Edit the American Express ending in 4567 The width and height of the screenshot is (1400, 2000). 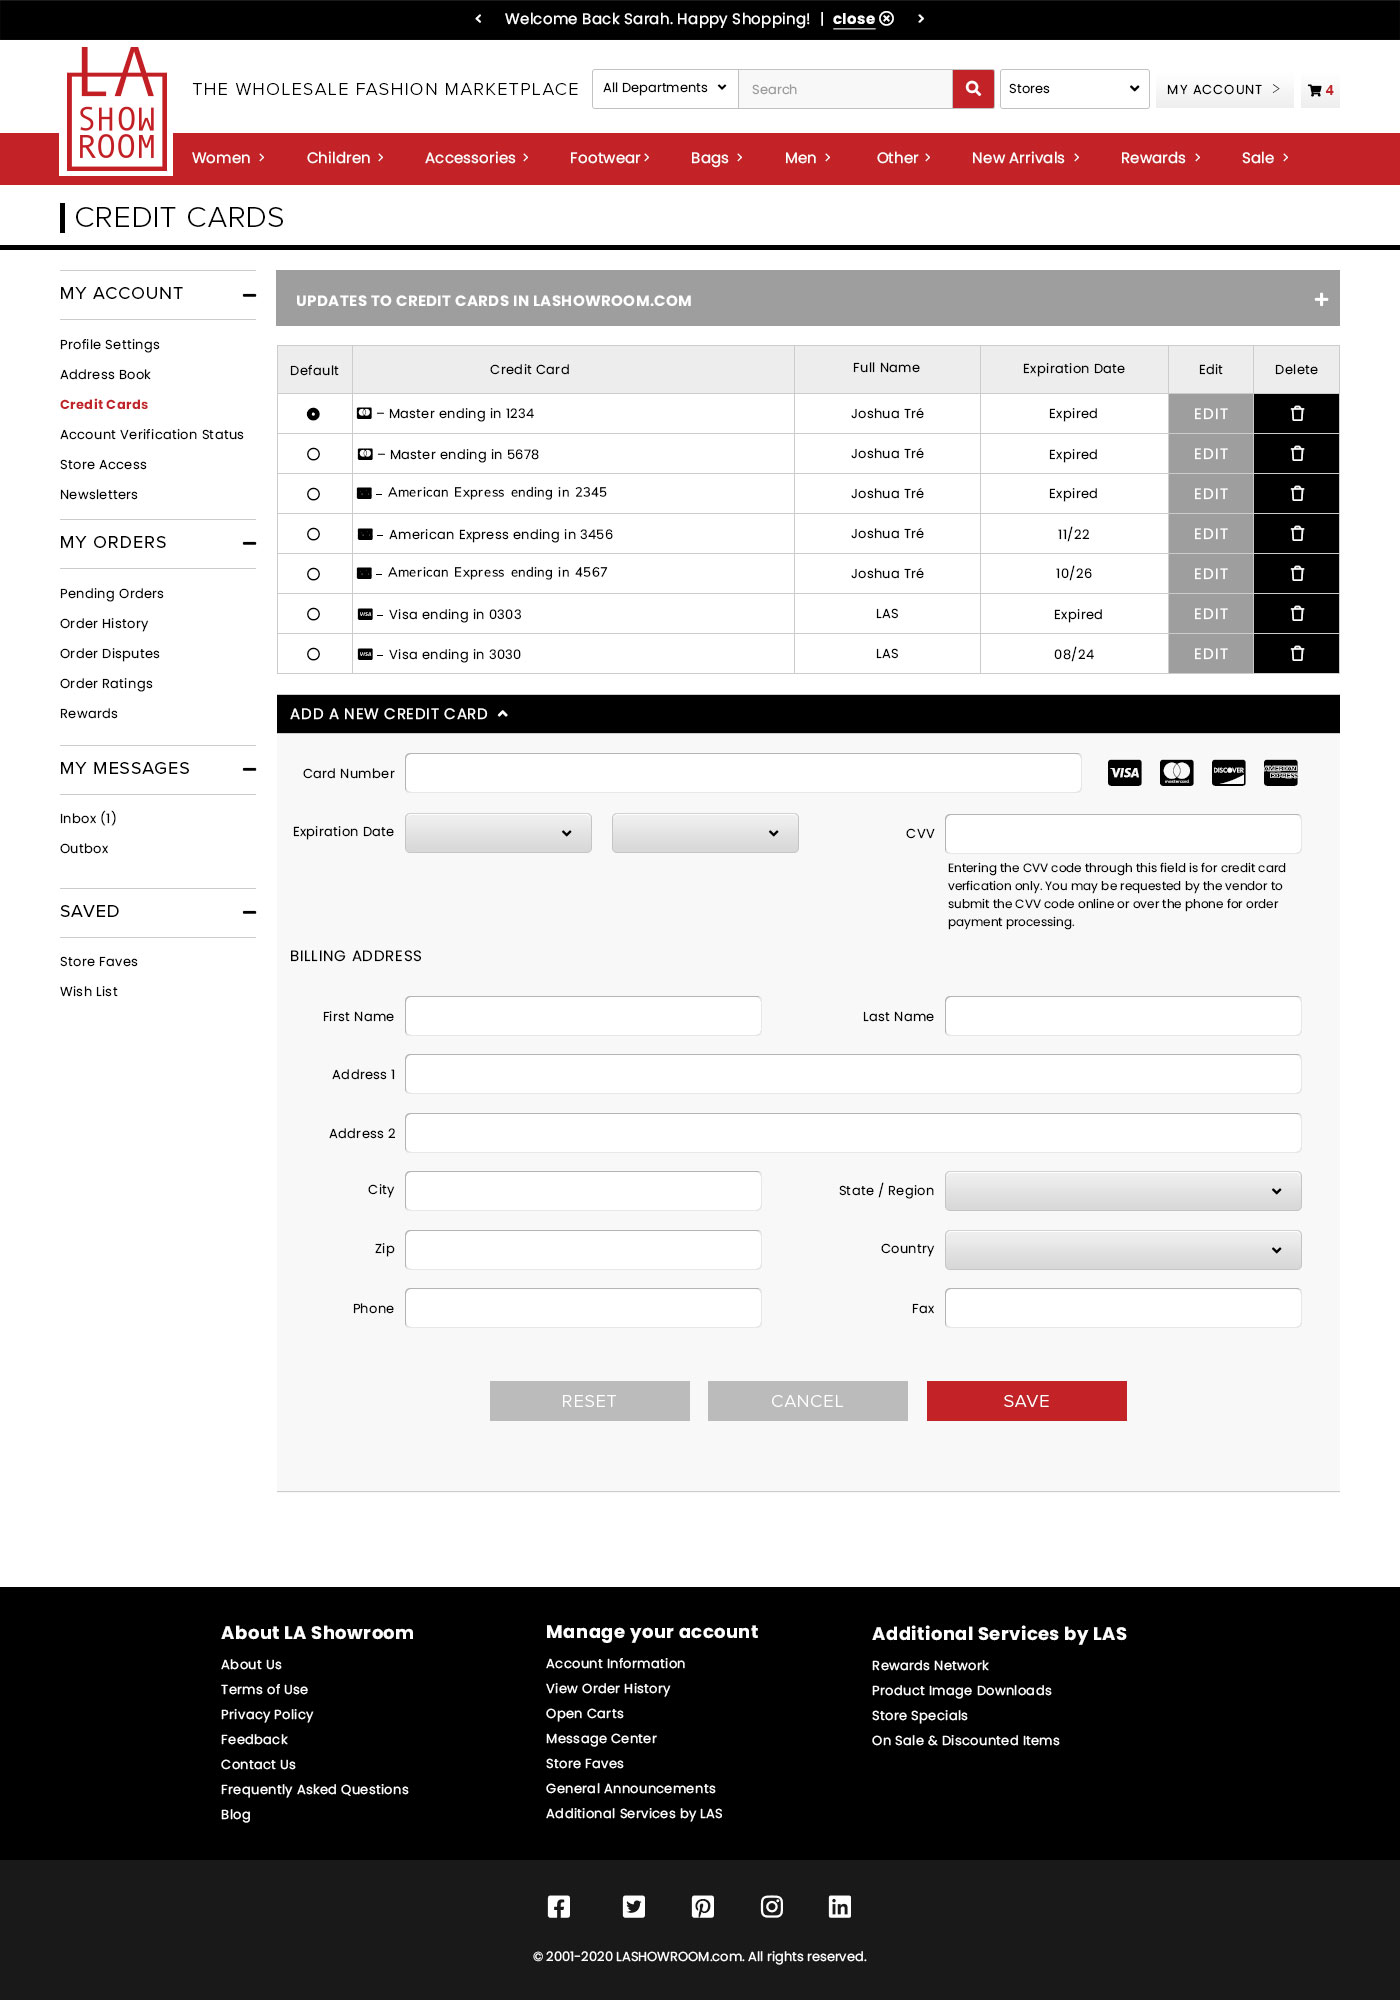pyautogui.click(x=1210, y=574)
